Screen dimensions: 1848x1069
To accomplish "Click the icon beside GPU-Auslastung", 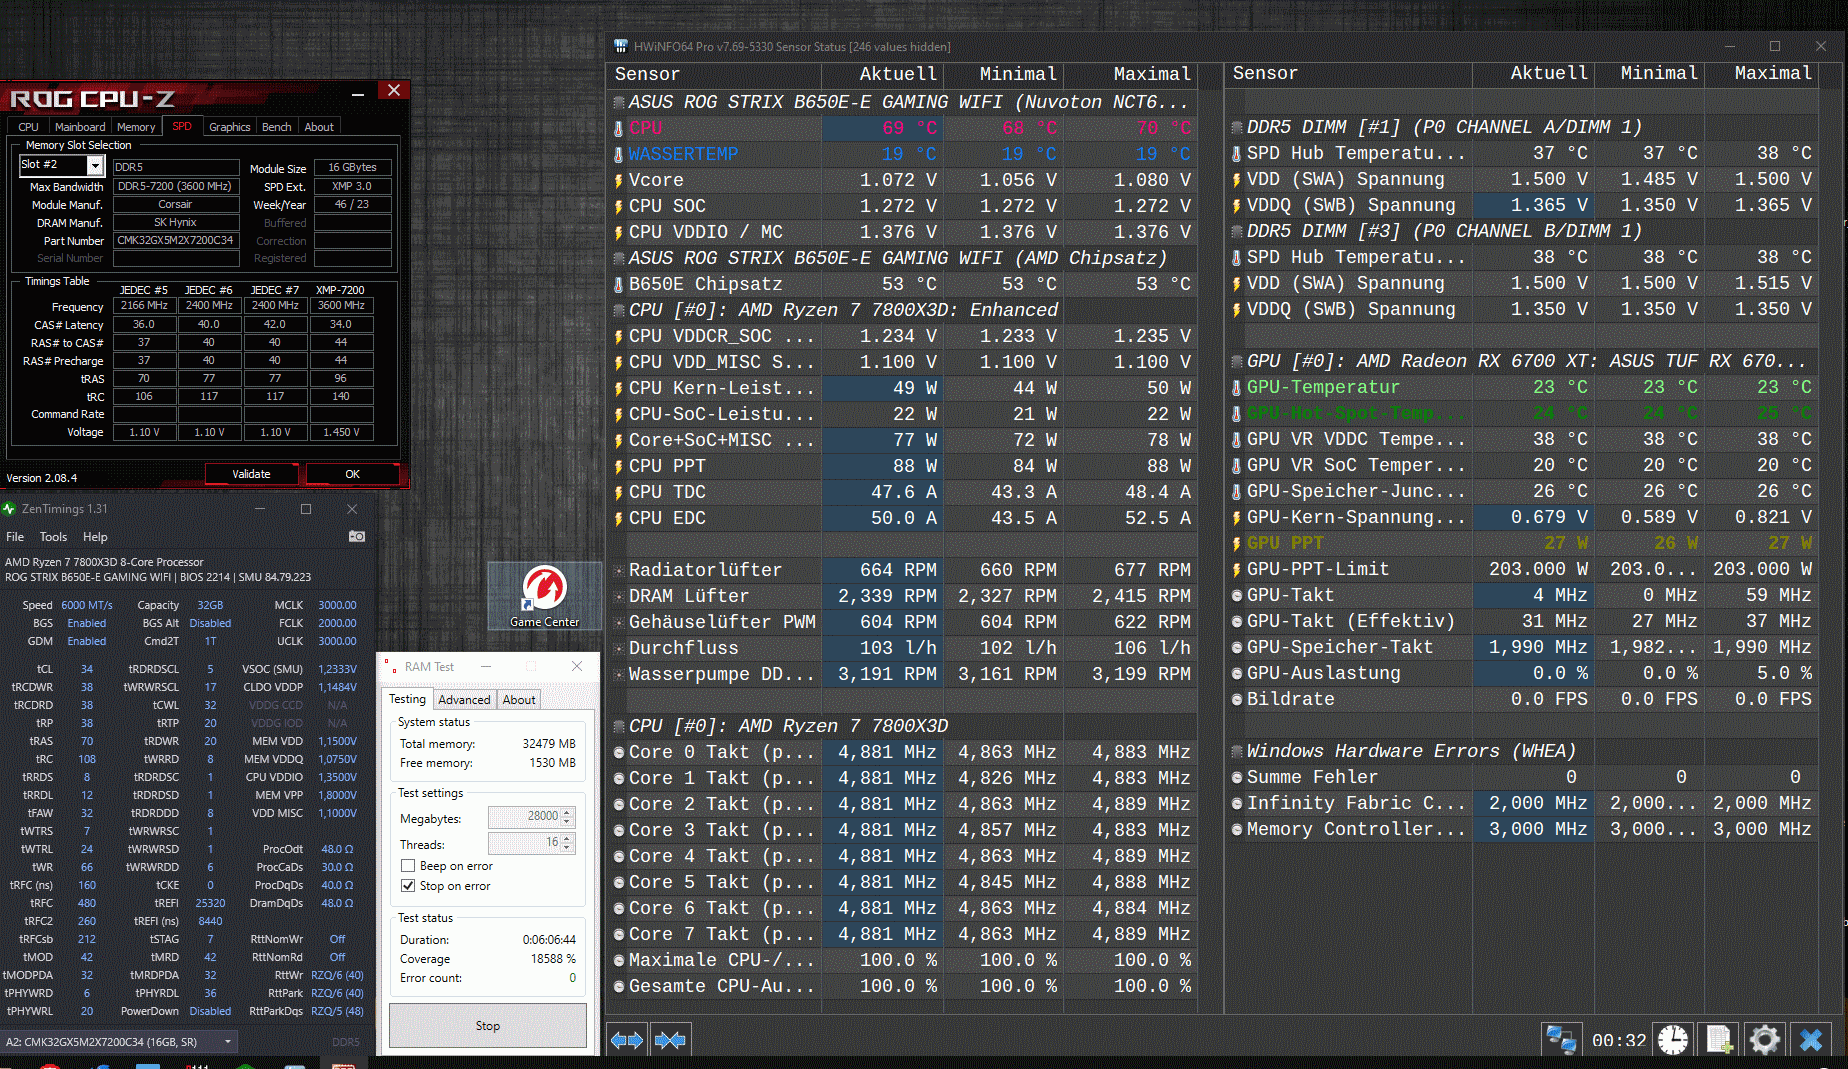I will (x=1237, y=673).
